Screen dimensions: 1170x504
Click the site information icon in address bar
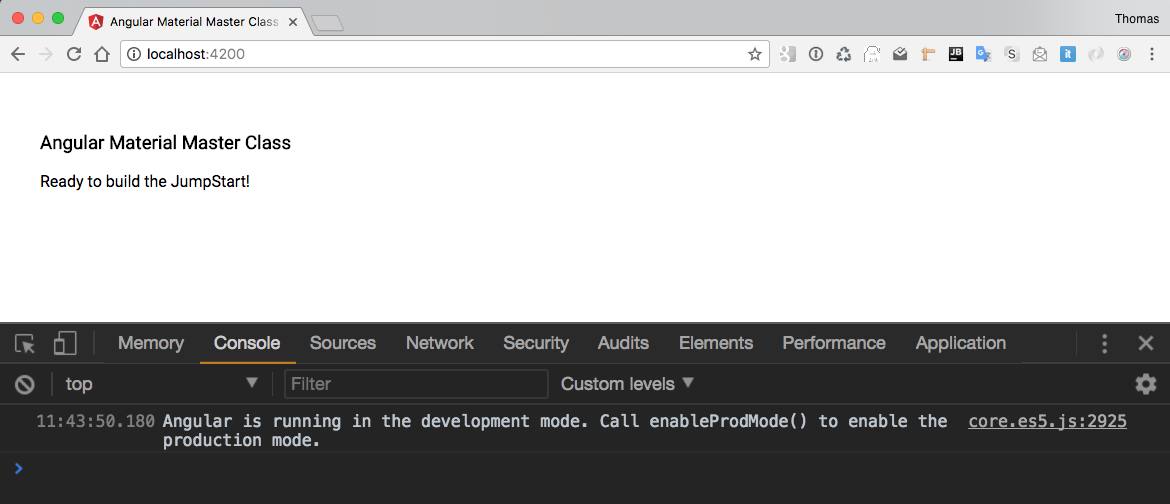click(134, 54)
